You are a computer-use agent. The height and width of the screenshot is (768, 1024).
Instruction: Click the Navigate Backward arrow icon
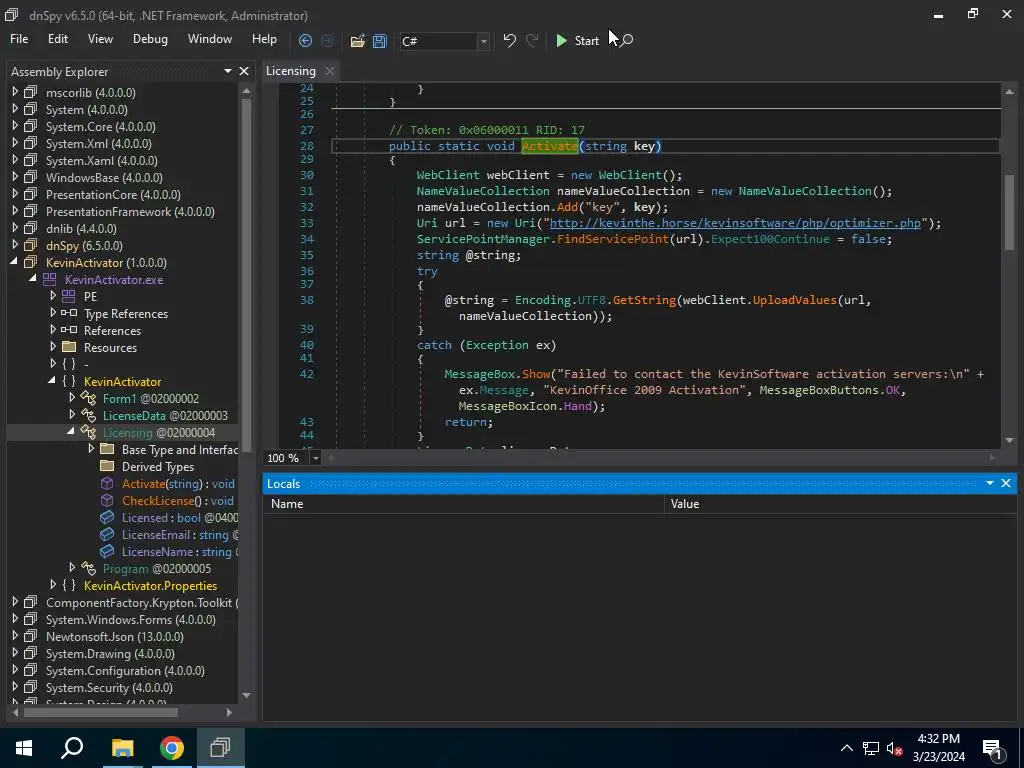pos(305,40)
